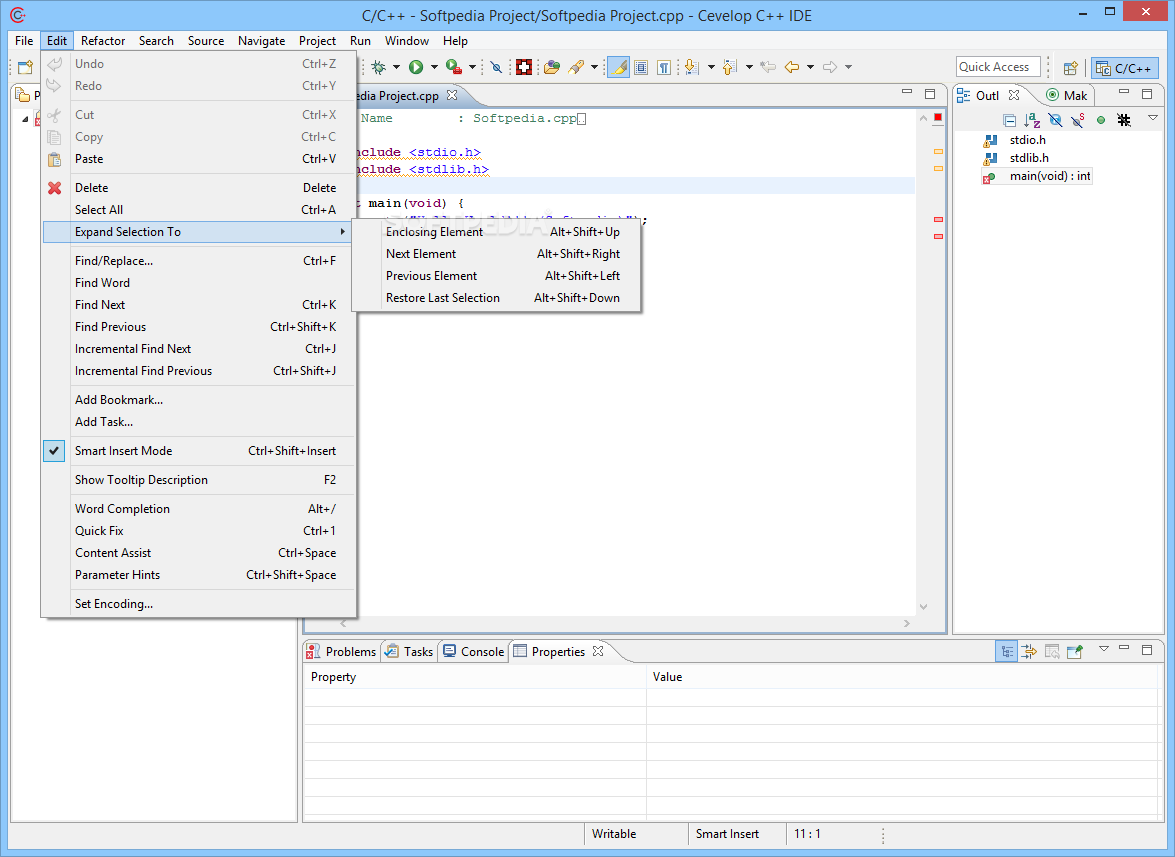Screen dimensions: 1175x857
Task: Switch to the Problems tab
Action: (342, 652)
